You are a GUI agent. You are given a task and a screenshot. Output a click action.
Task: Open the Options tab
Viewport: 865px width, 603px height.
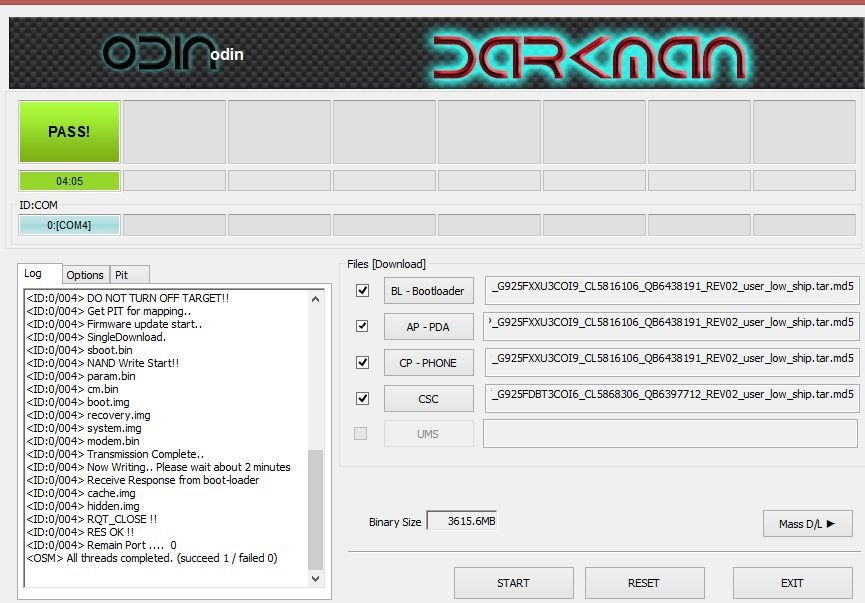(85, 275)
